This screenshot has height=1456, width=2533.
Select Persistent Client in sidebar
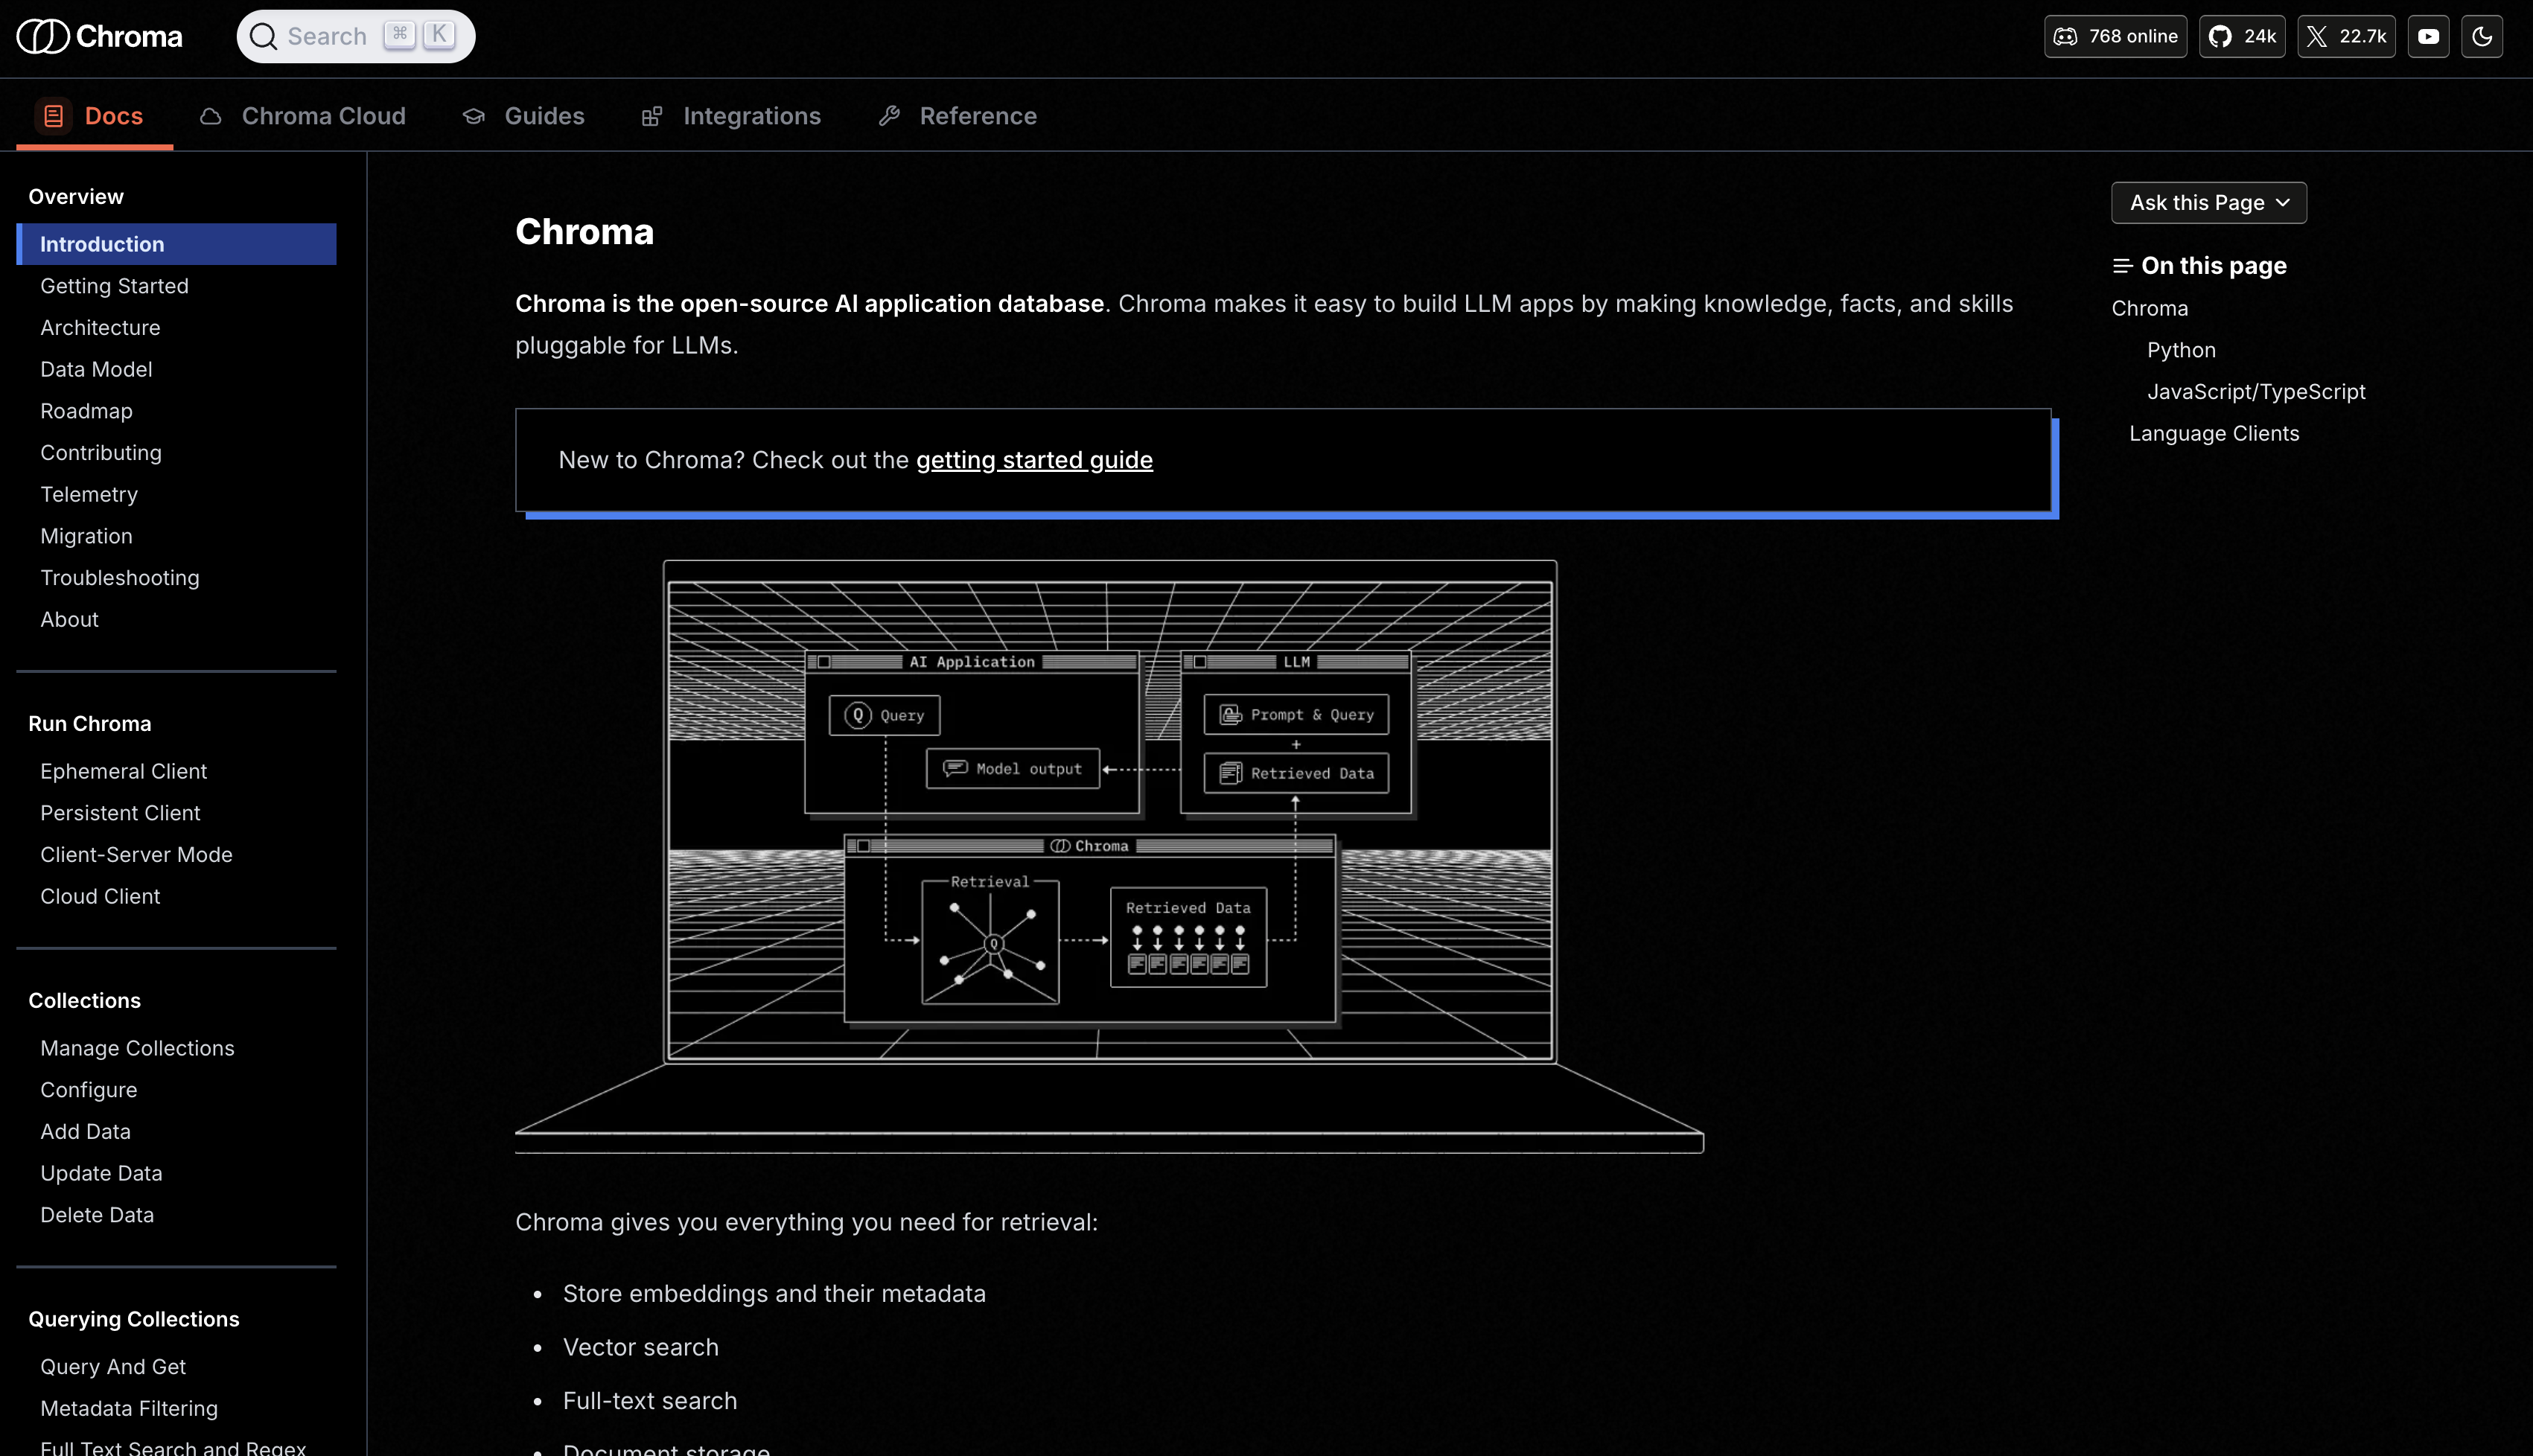click(120, 813)
